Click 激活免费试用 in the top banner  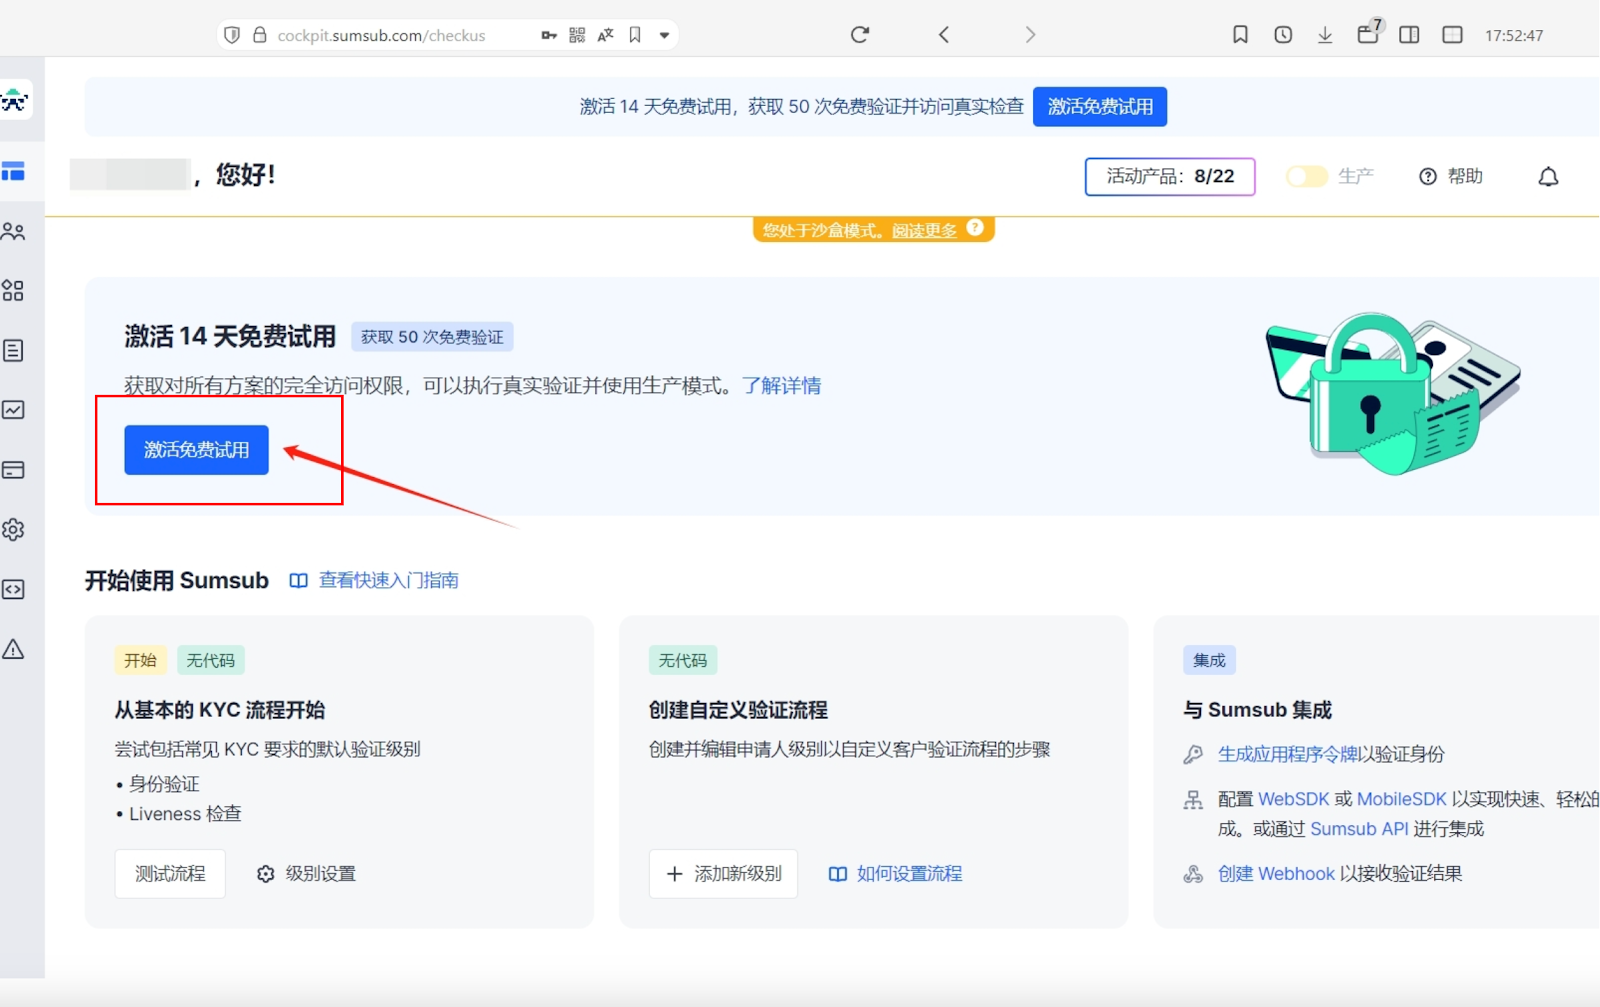coord(1100,107)
